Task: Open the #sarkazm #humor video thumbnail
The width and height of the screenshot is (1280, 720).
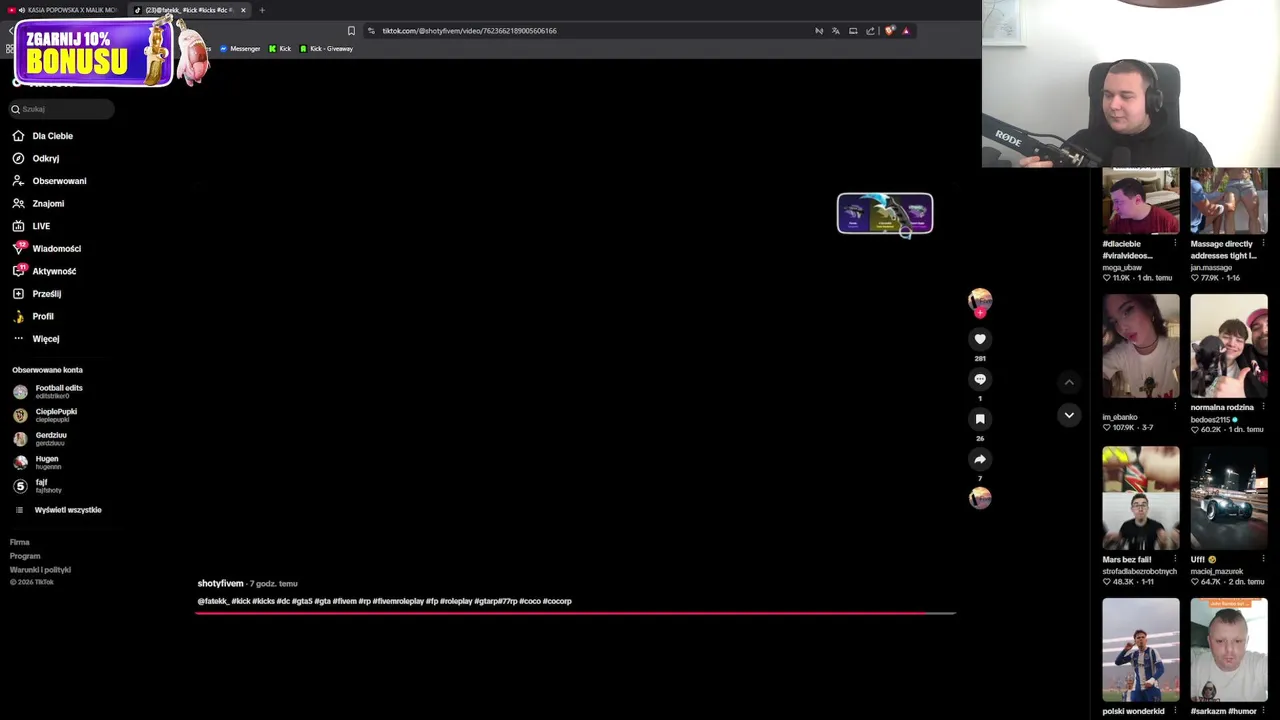Action: pos(1229,650)
